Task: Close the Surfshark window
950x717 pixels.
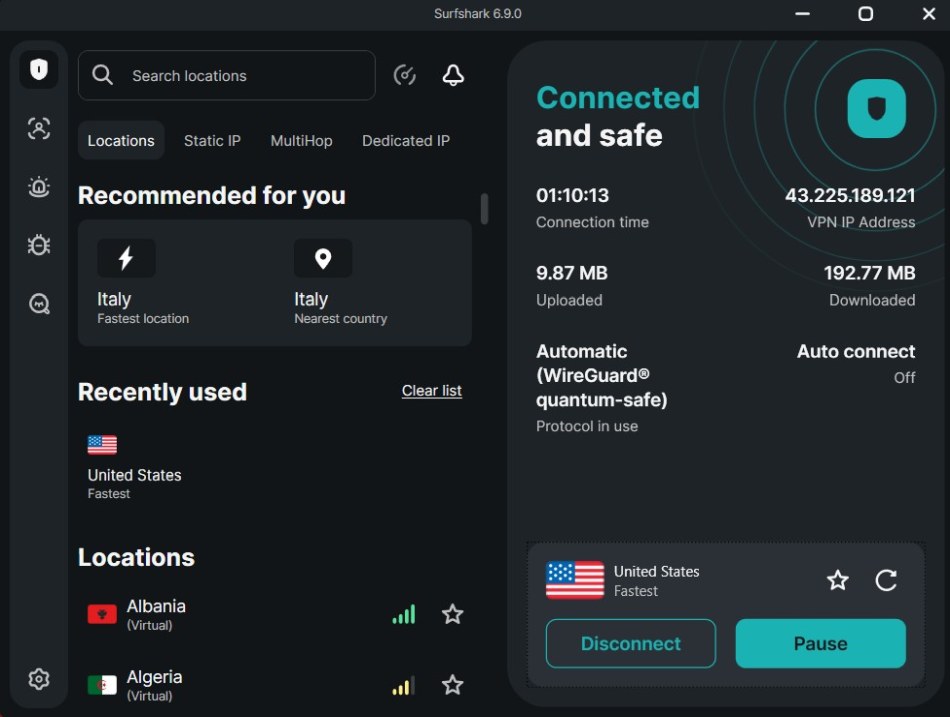Action: coord(929,13)
